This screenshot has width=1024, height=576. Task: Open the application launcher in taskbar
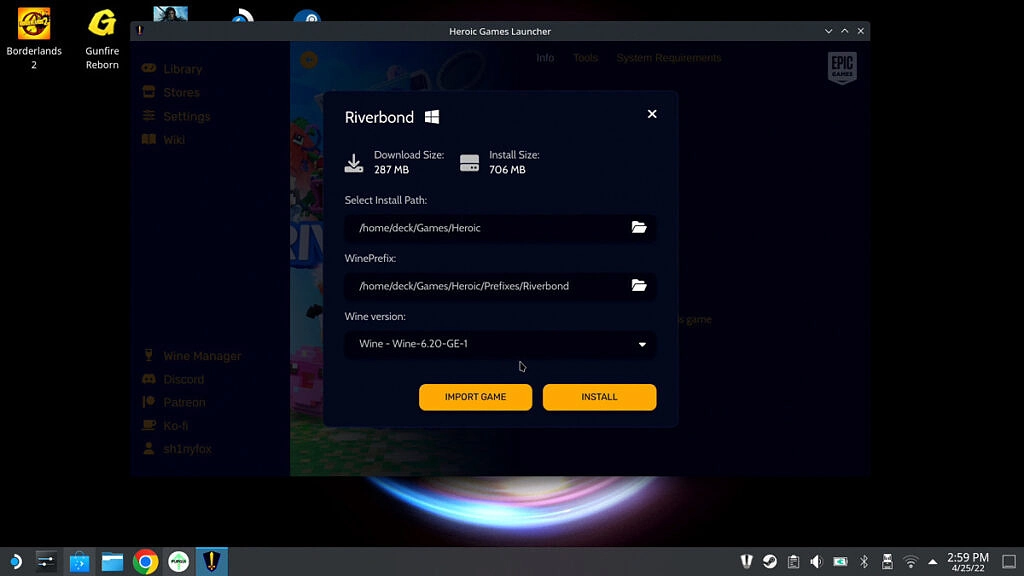pyautogui.click(x=14, y=562)
